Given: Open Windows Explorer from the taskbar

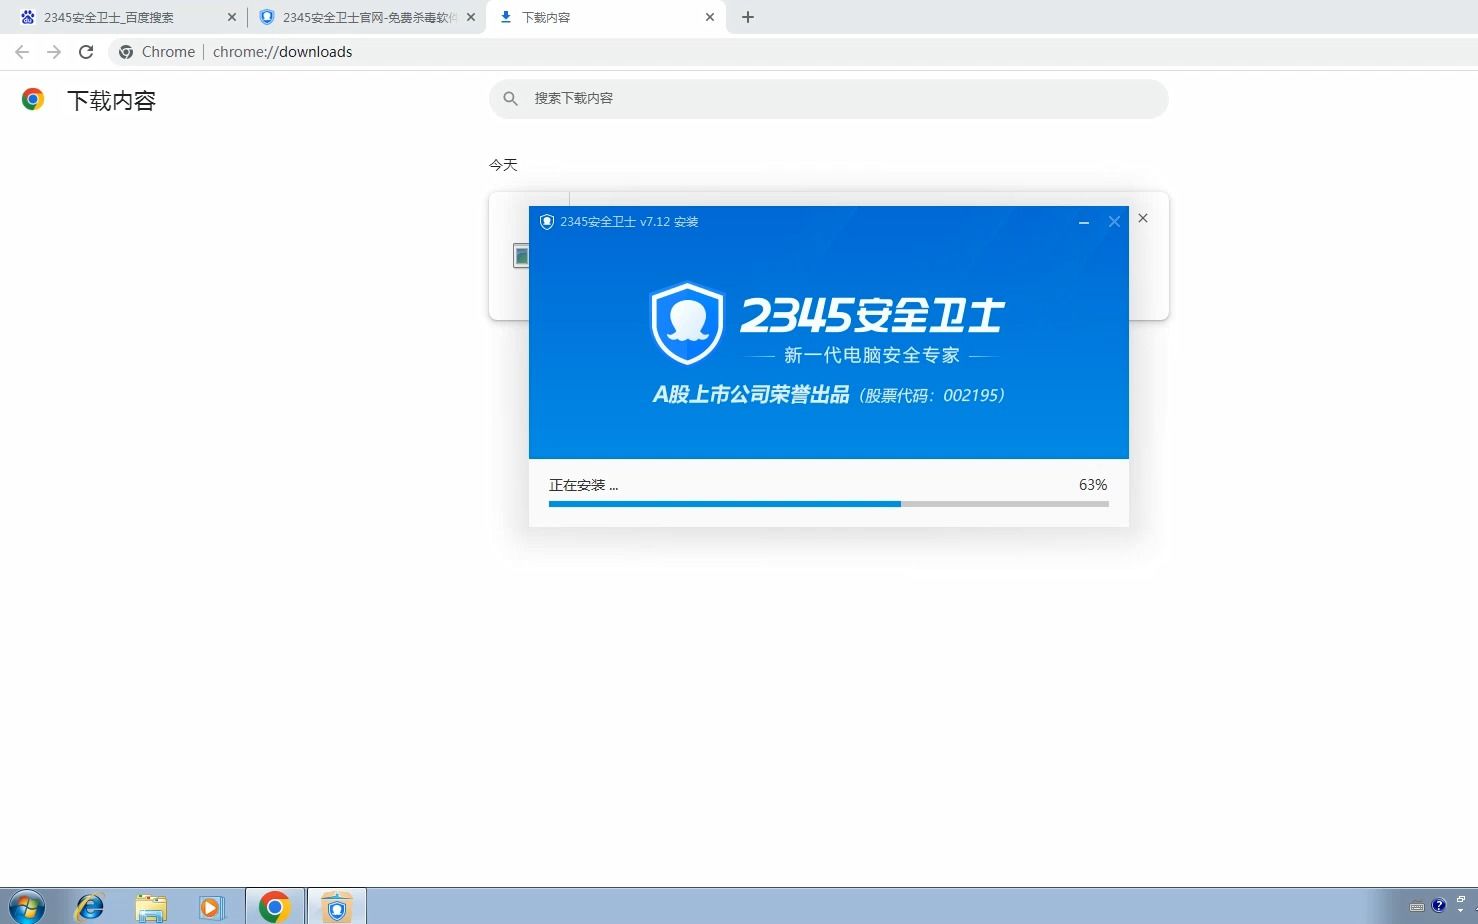Looking at the screenshot, I should pos(151,906).
